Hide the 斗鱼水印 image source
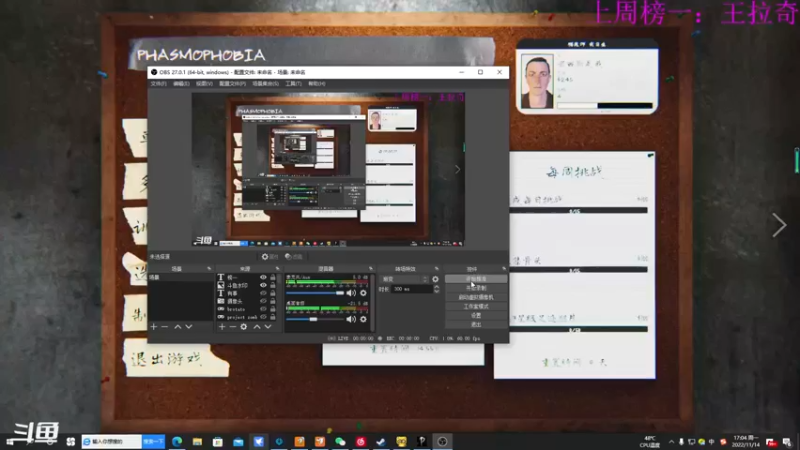The width and height of the screenshot is (800, 450). [263, 285]
